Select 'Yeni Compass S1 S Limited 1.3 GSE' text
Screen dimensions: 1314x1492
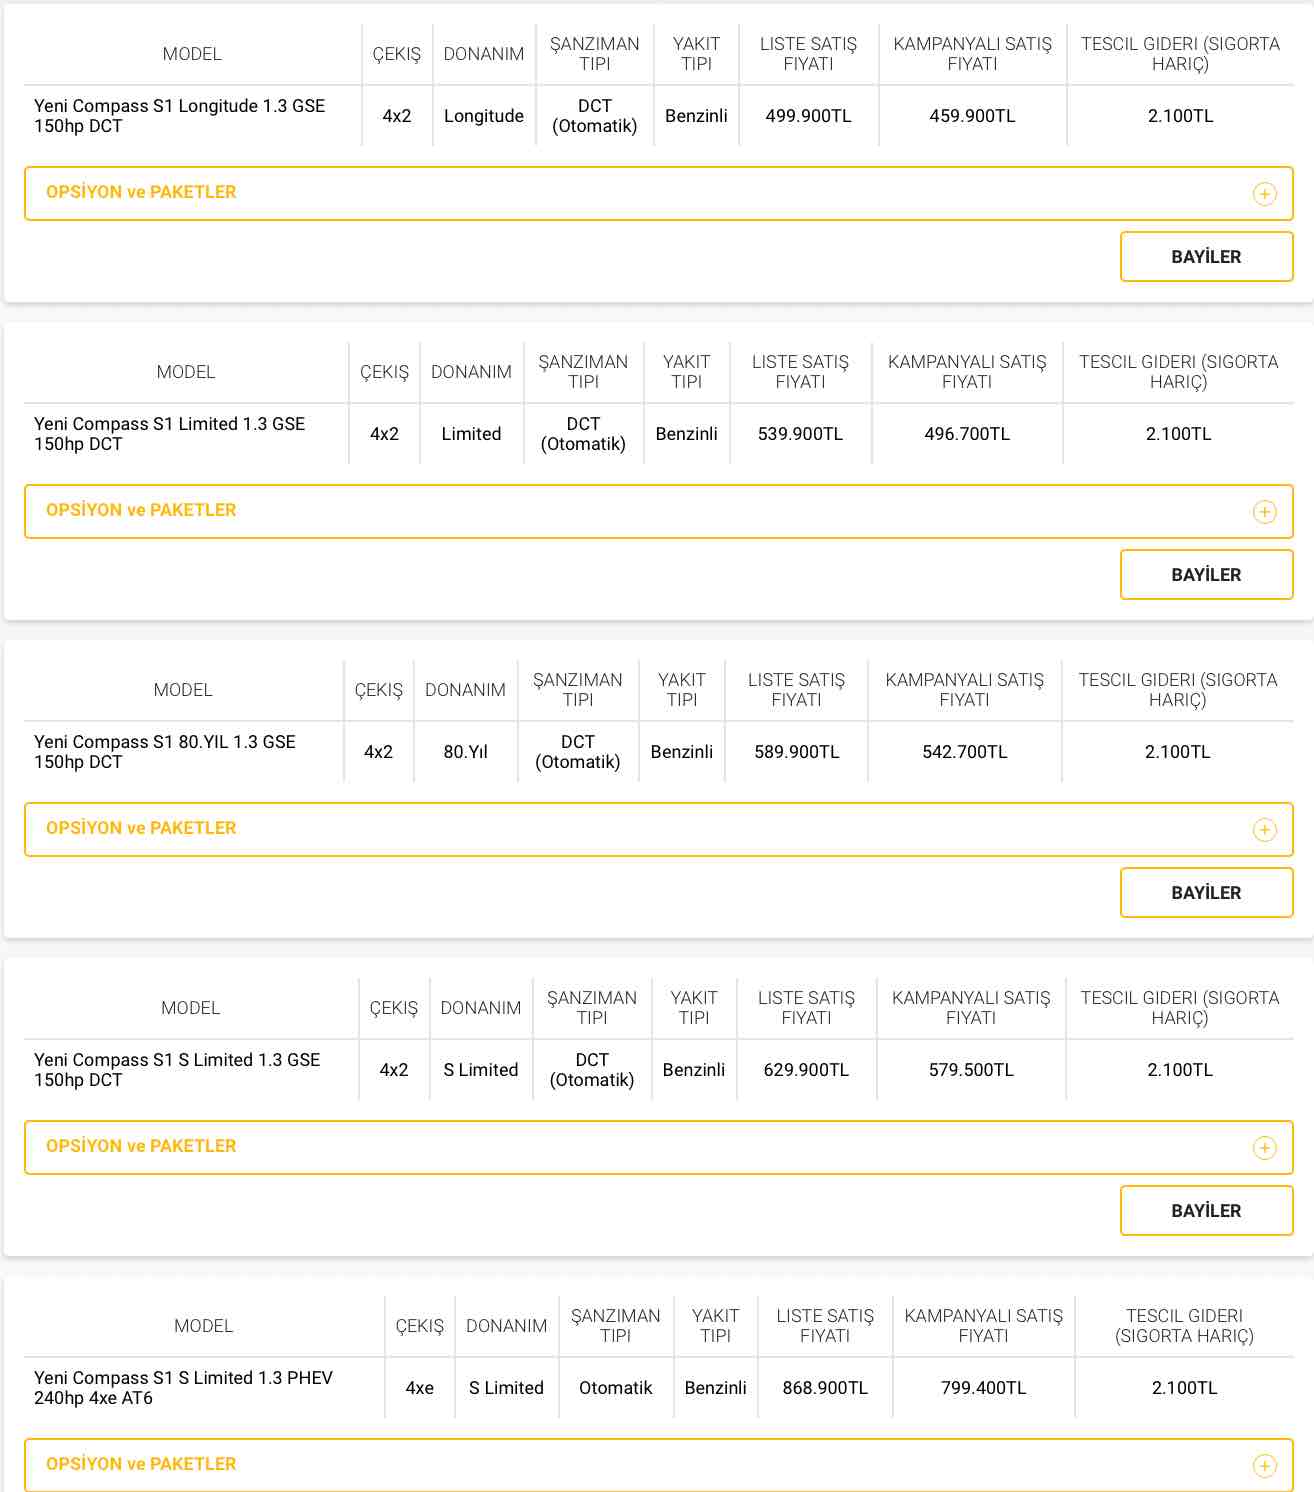tap(177, 1060)
